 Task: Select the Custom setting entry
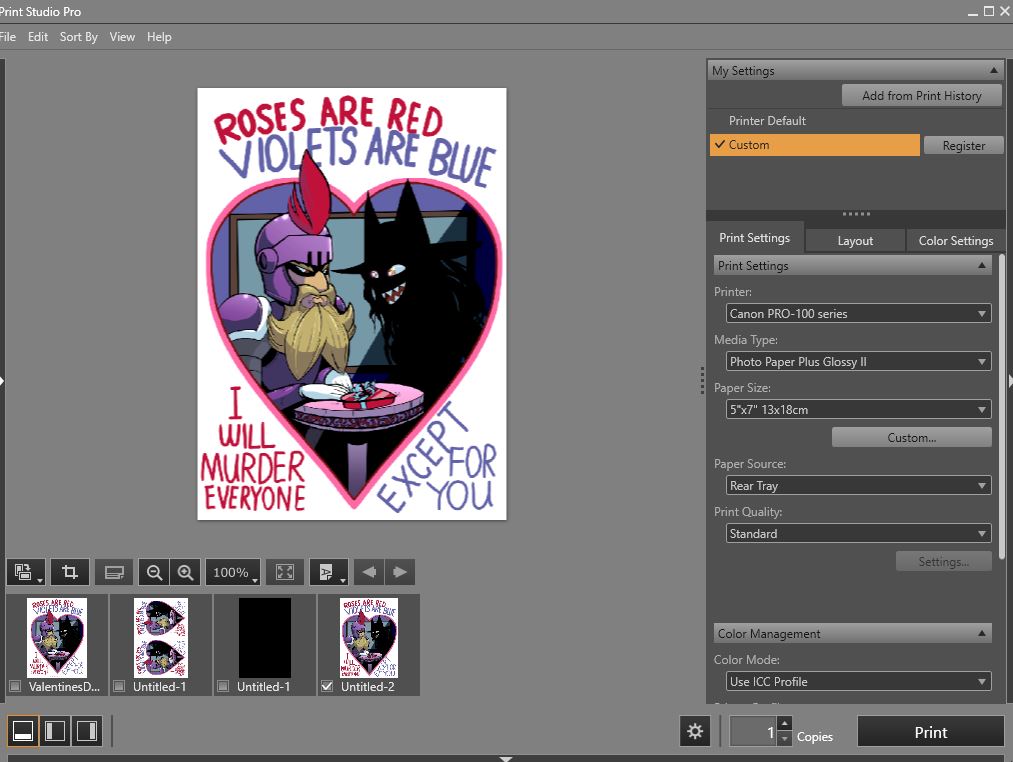(814, 145)
